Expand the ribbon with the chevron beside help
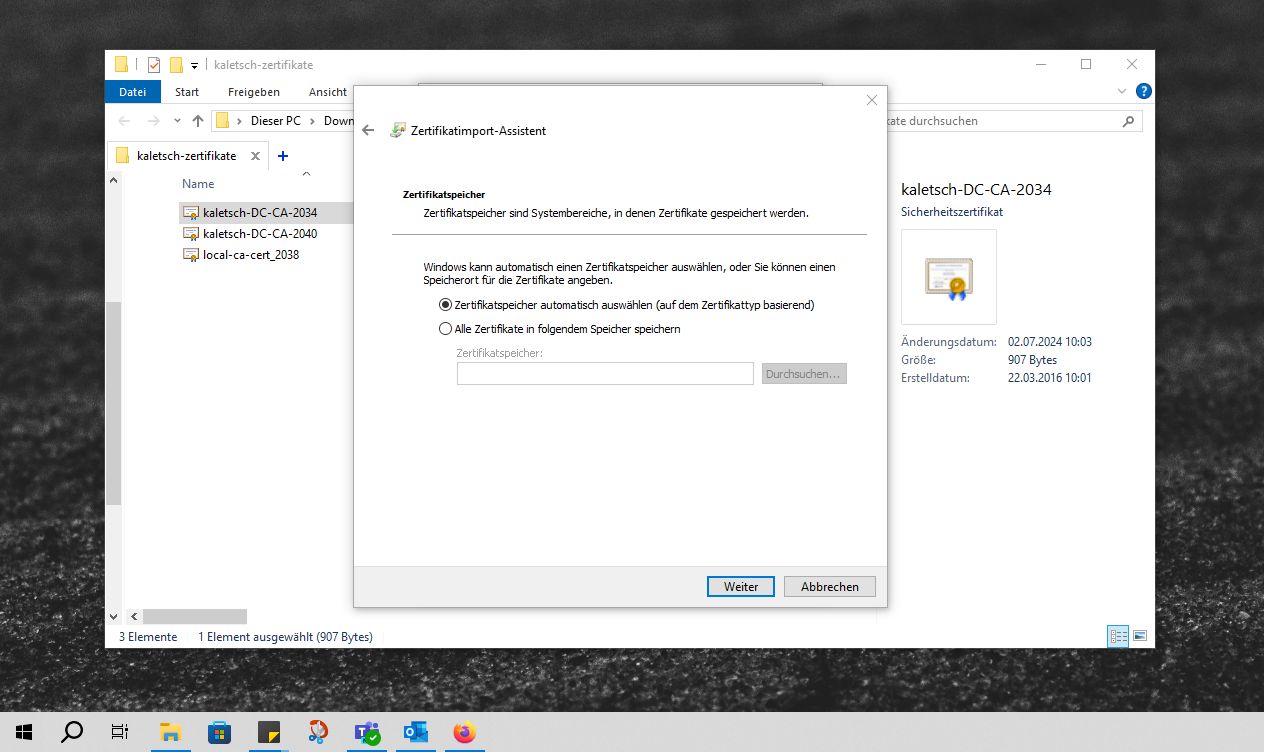 click(1121, 91)
